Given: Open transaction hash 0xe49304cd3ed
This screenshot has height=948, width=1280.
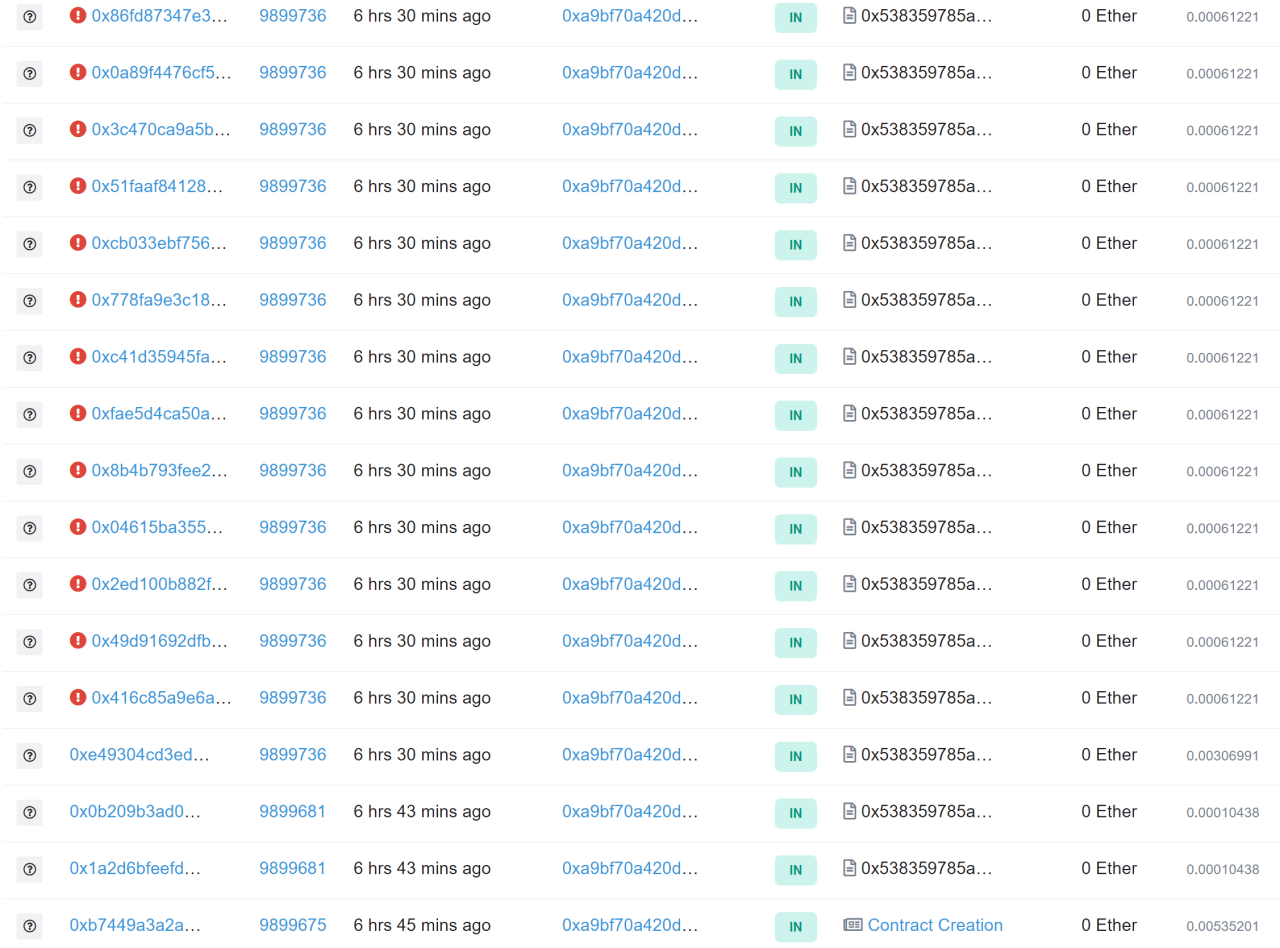Looking at the screenshot, I should click(x=139, y=754).
